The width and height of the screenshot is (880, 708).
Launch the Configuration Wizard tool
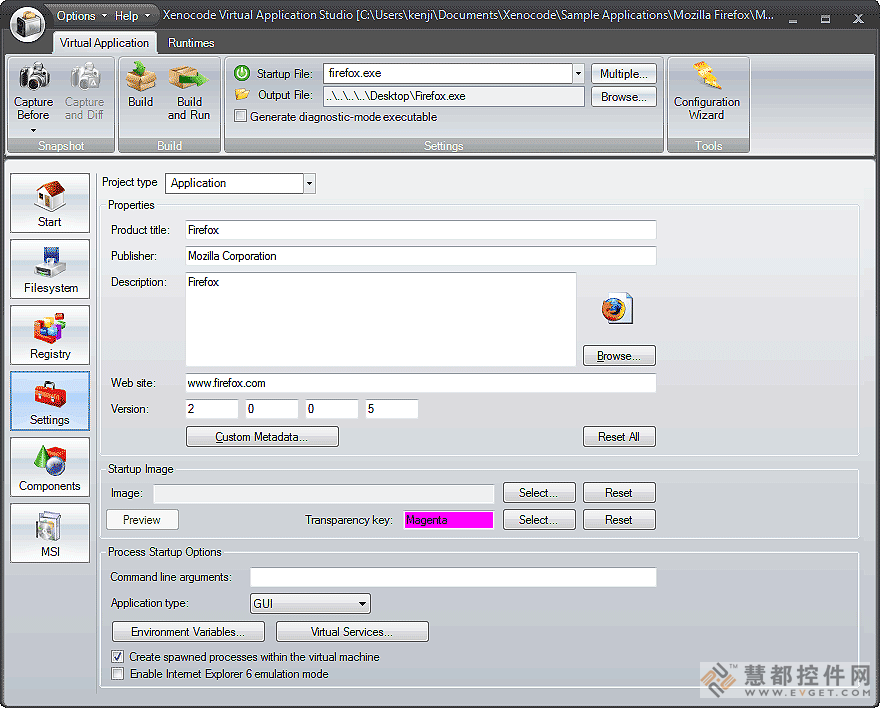pos(707,91)
